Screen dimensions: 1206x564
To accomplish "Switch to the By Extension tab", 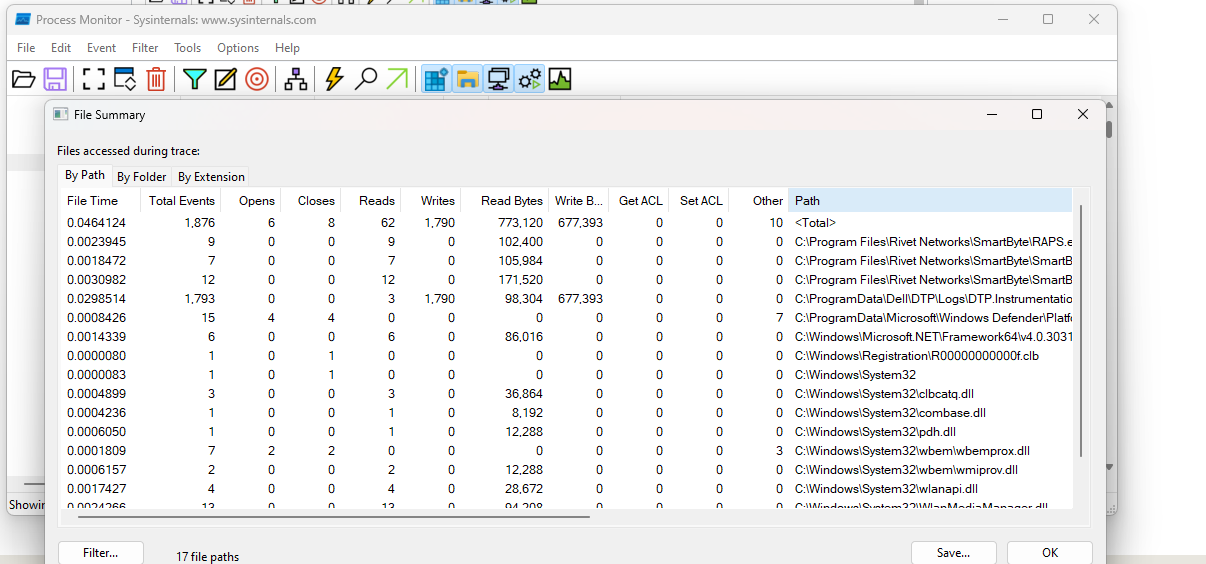I will (211, 177).
